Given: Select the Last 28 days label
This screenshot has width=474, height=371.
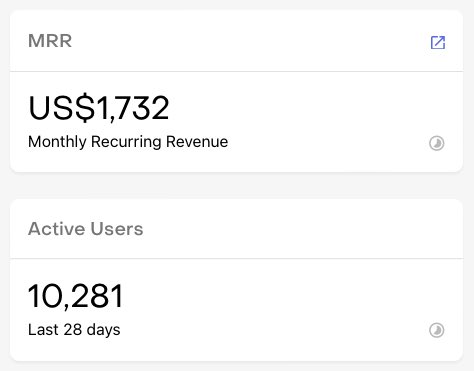Looking at the screenshot, I should pos(74,330).
